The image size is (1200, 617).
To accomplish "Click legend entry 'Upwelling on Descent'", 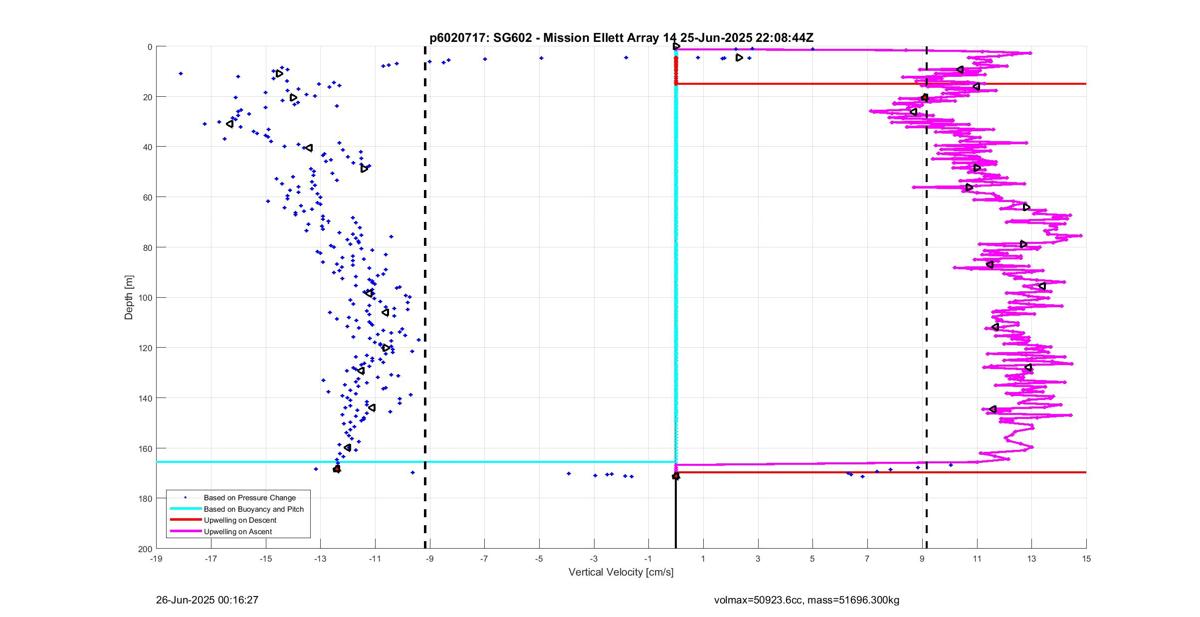I will (240, 520).
